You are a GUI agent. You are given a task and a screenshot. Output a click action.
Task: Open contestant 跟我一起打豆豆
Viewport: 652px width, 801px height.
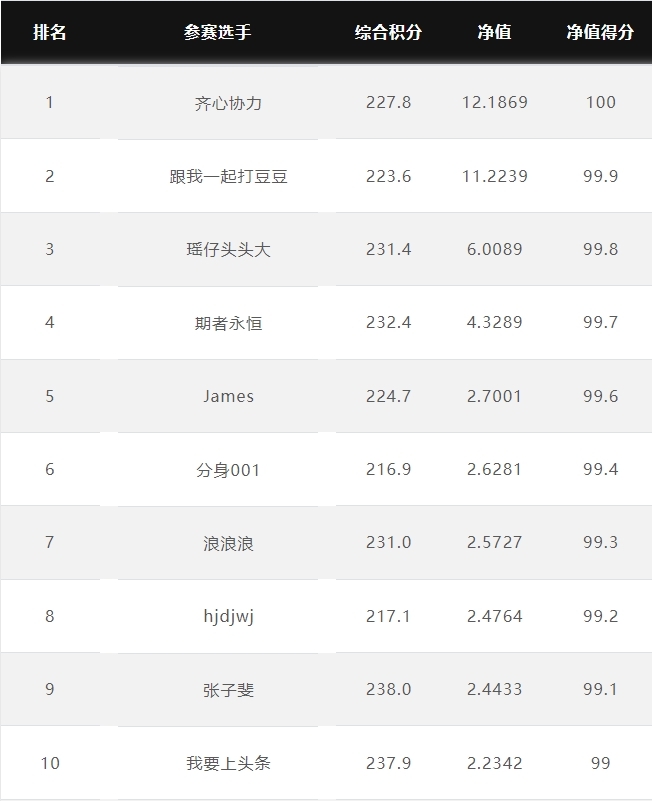(228, 177)
